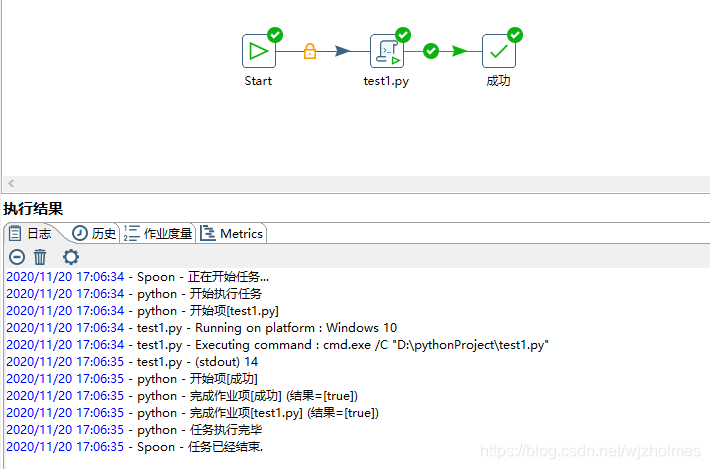
Task: Select log line '完成作业项[成功] (结果=[true])'
Action: [x=182, y=396]
